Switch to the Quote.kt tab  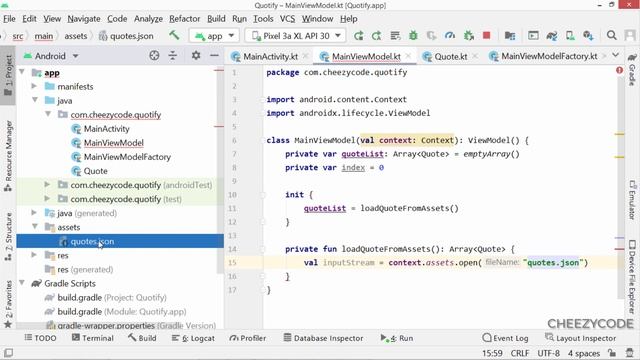pos(450,56)
